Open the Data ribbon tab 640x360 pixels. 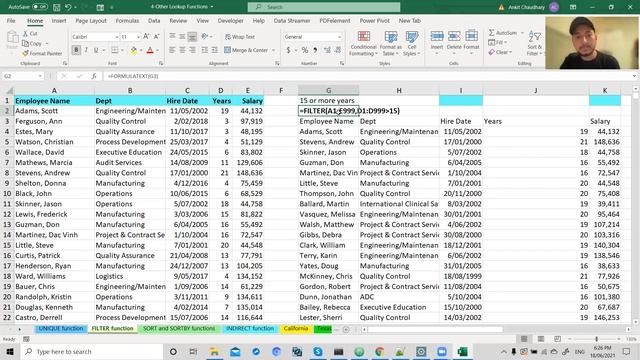coord(154,20)
